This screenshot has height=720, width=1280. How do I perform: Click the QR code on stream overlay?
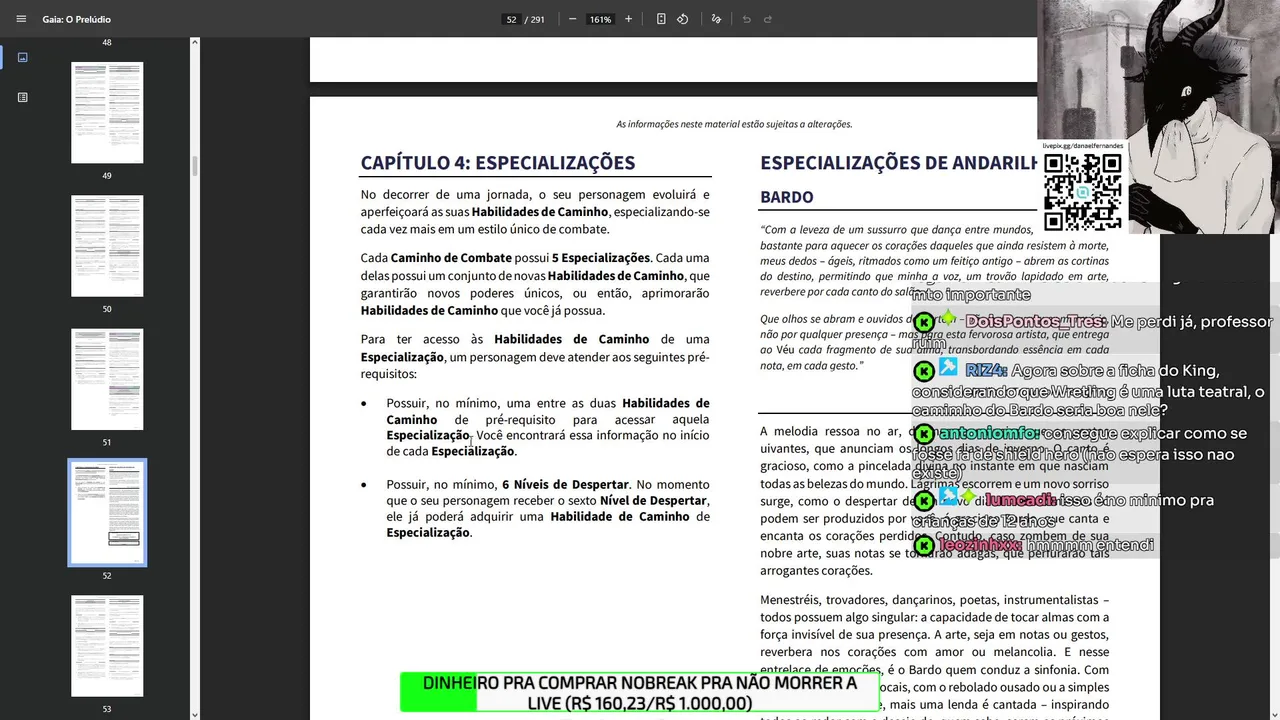tap(1083, 192)
